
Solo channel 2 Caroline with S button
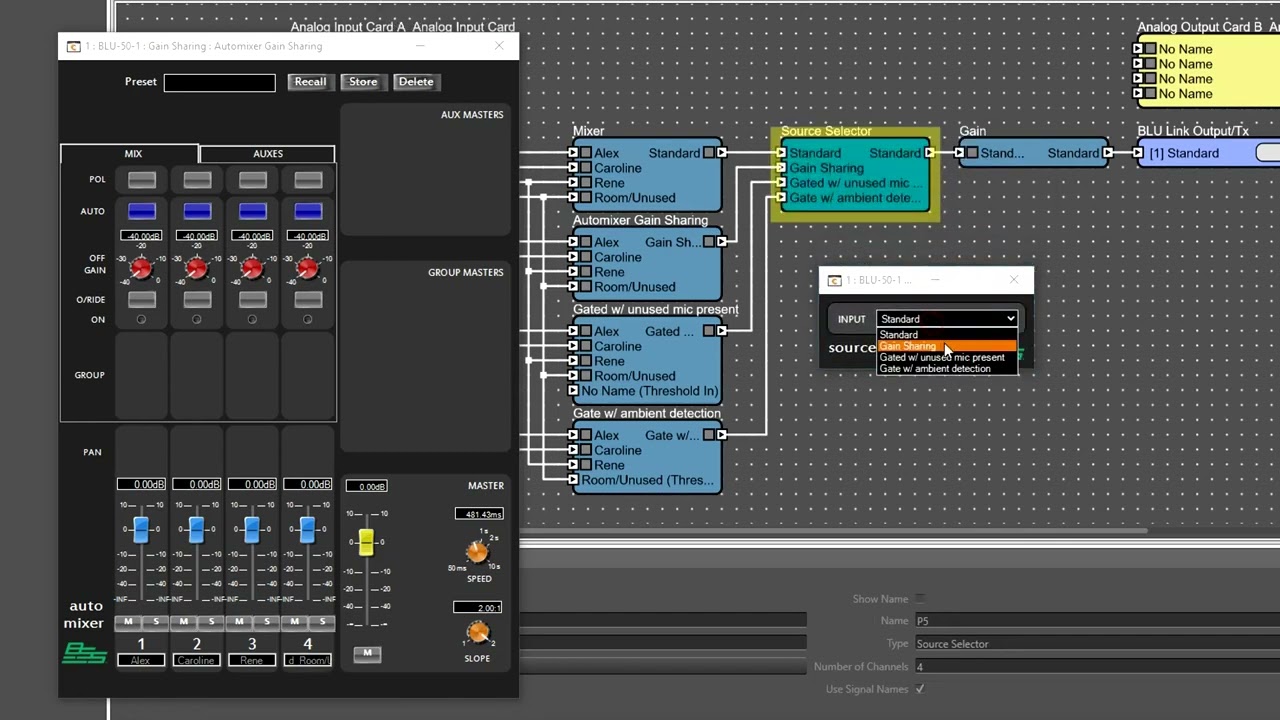tap(211, 622)
